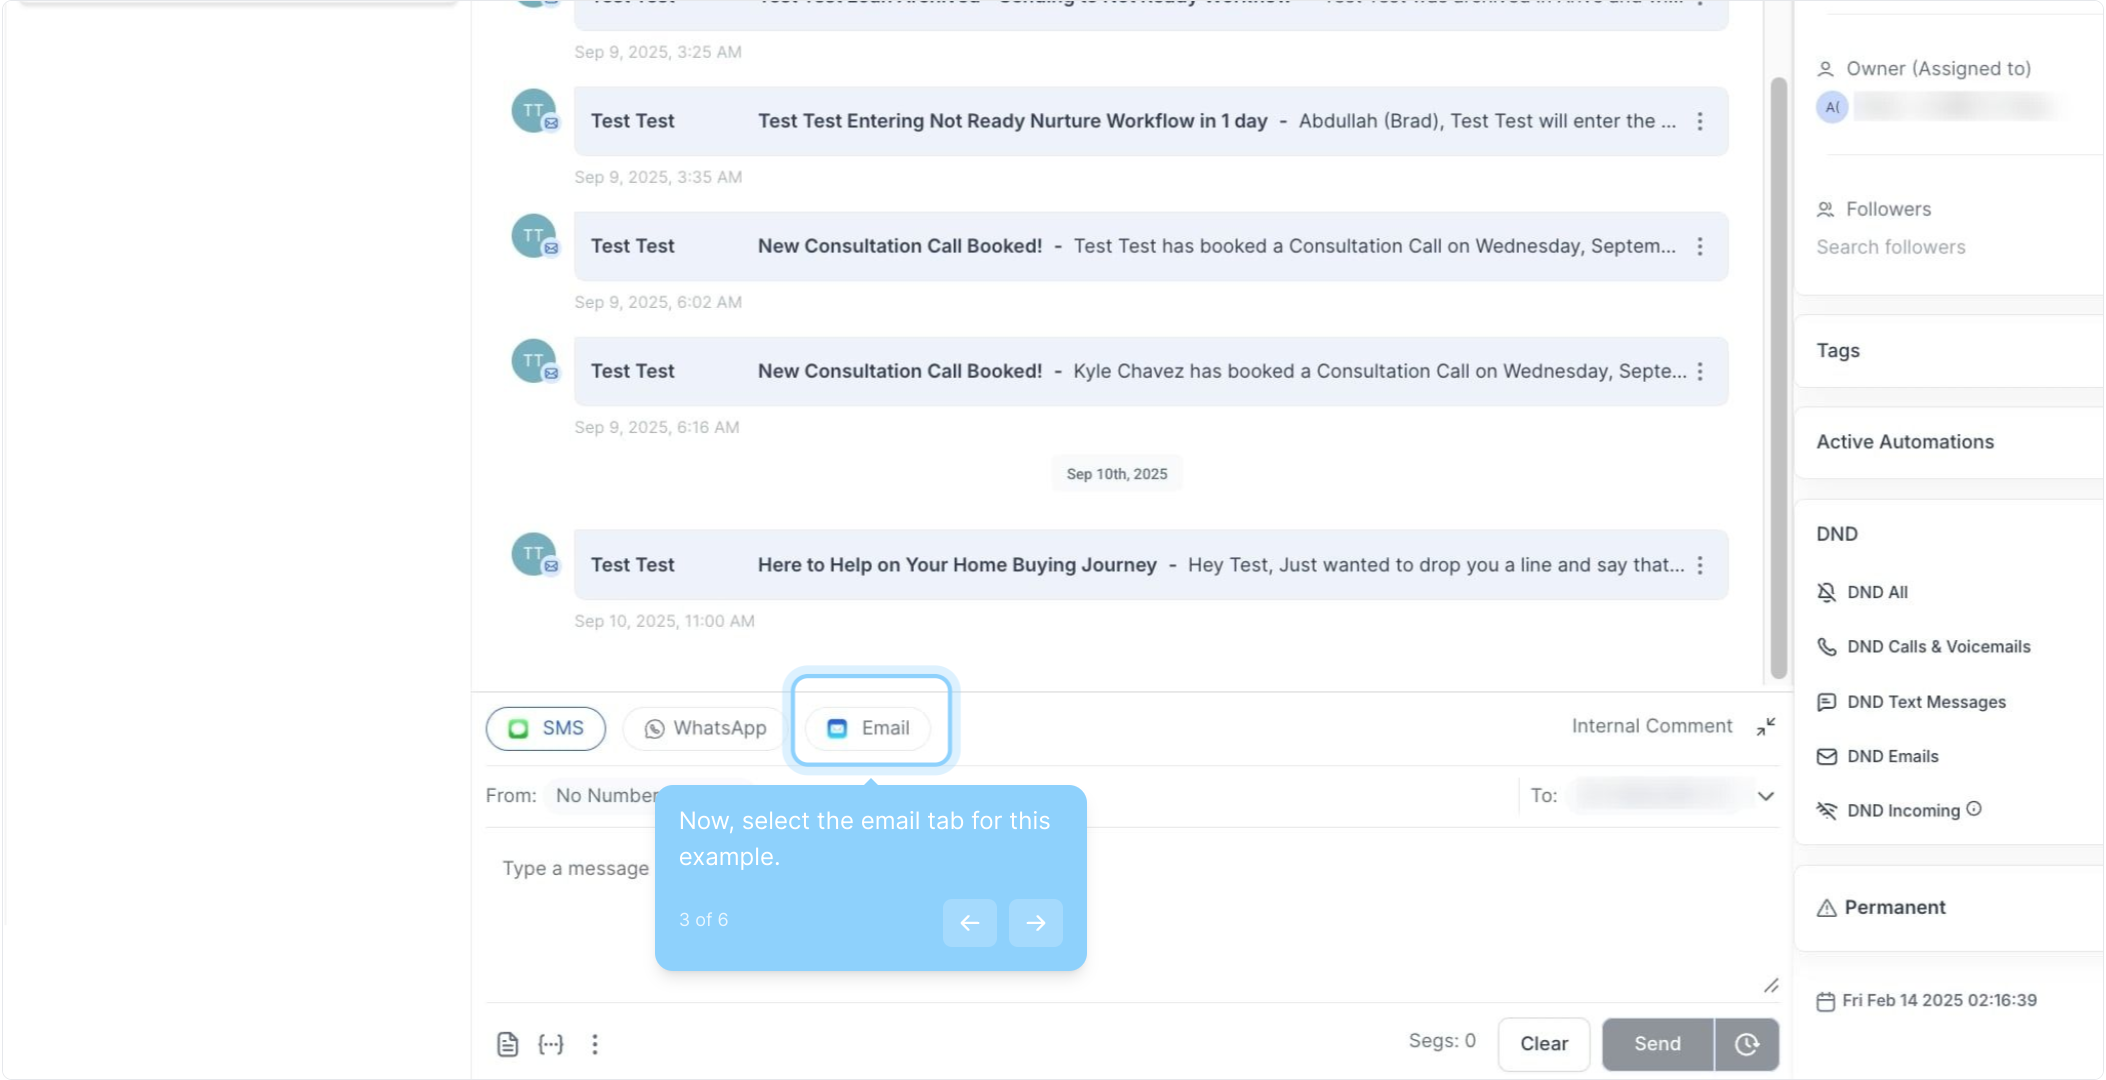Image resolution: width=2106 pixels, height=1080 pixels.
Task: Switch to the WhatsApp tab
Action: click(705, 728)
